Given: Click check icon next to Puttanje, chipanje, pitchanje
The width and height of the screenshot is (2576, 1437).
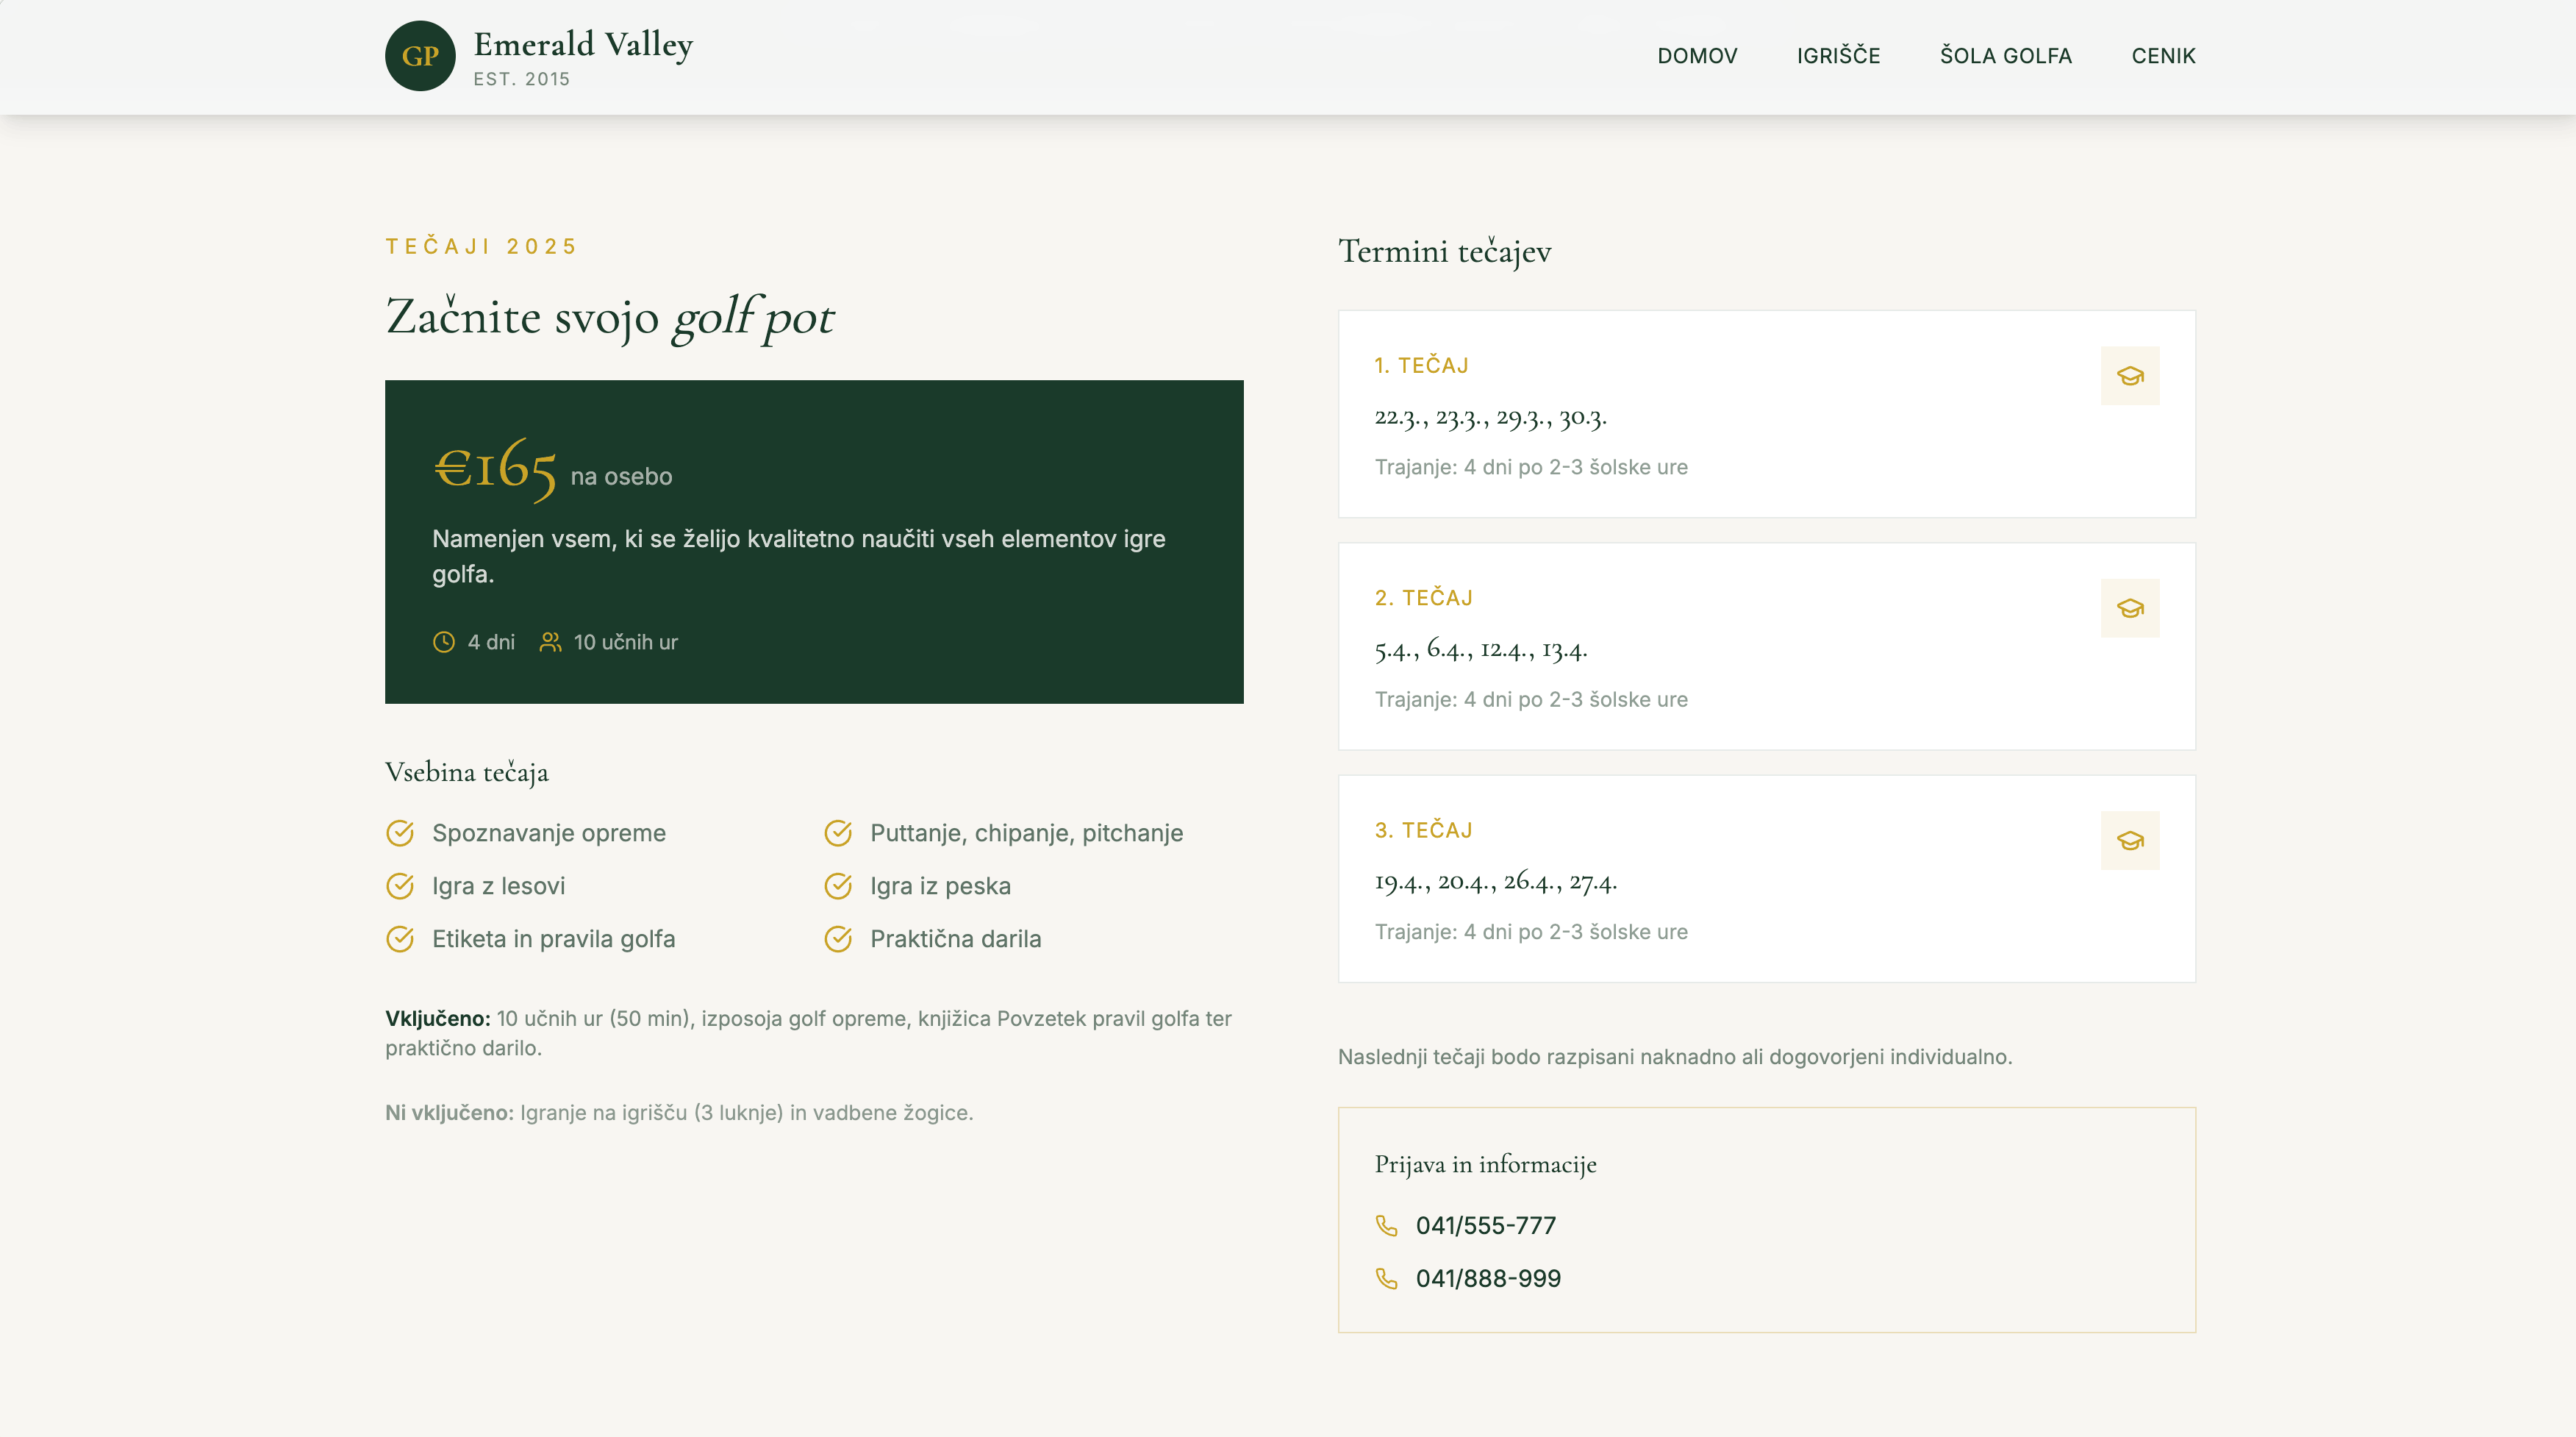Looking at the screenshot, I should pyautogui.click(x=838, y=833).
